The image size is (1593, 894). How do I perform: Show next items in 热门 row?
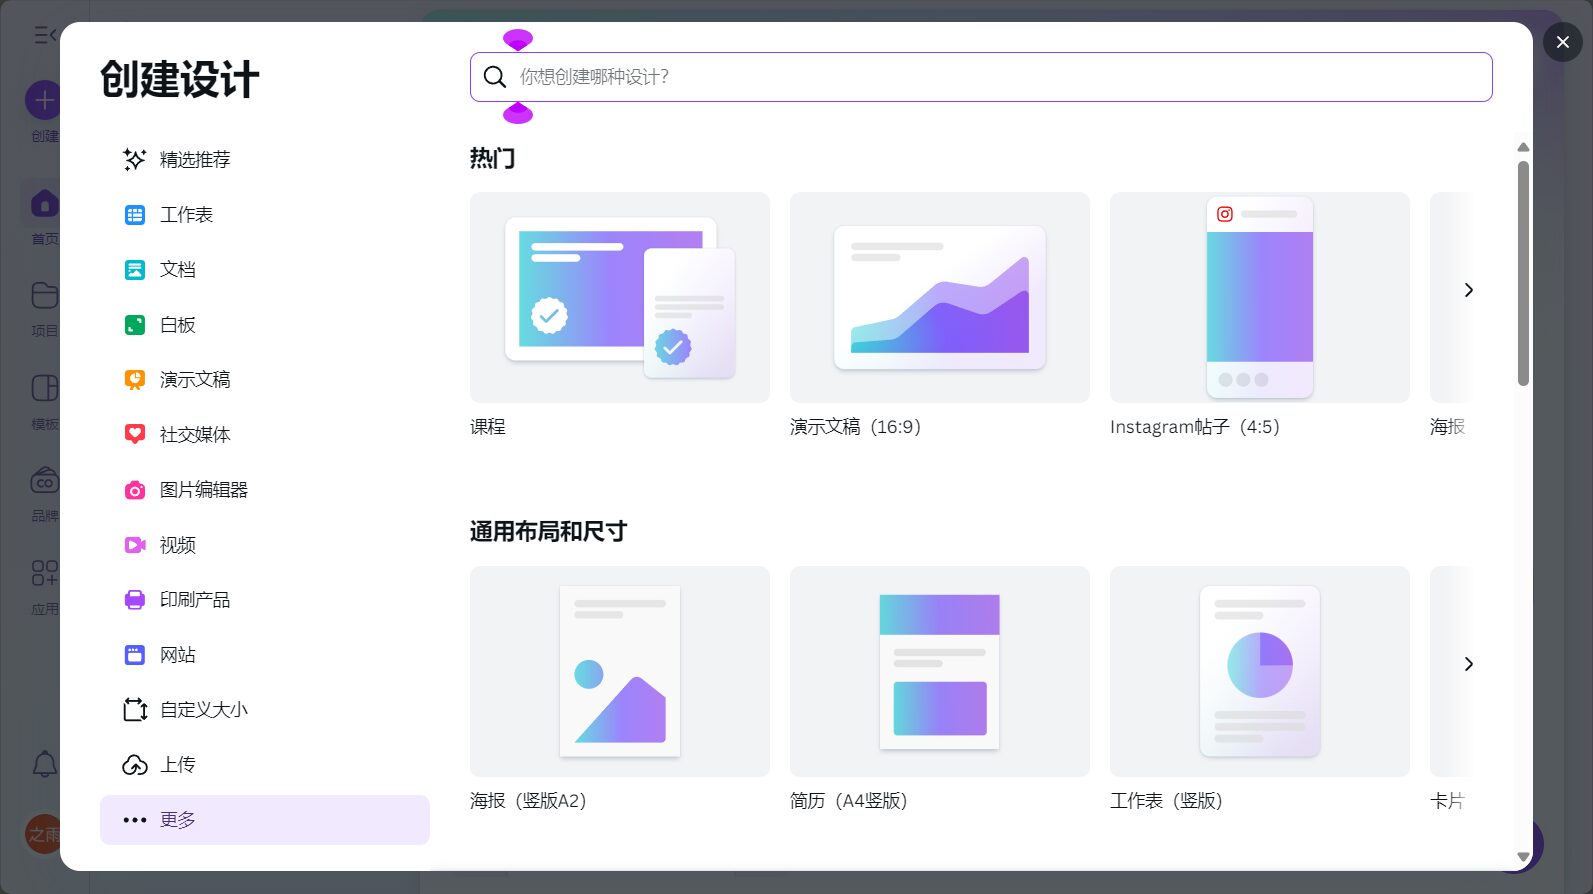tap(1468, 290)
